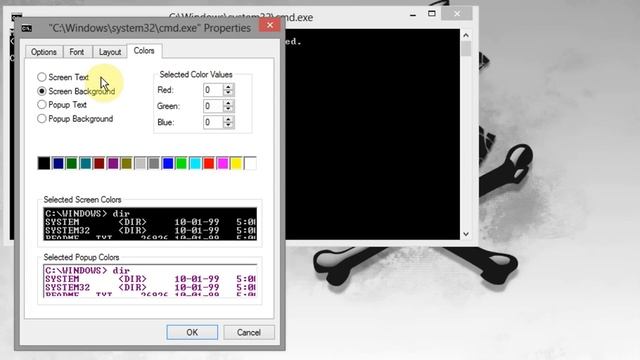Pick the dark green color swatch
The image size is (640, 360).
[x=72, y=163]
